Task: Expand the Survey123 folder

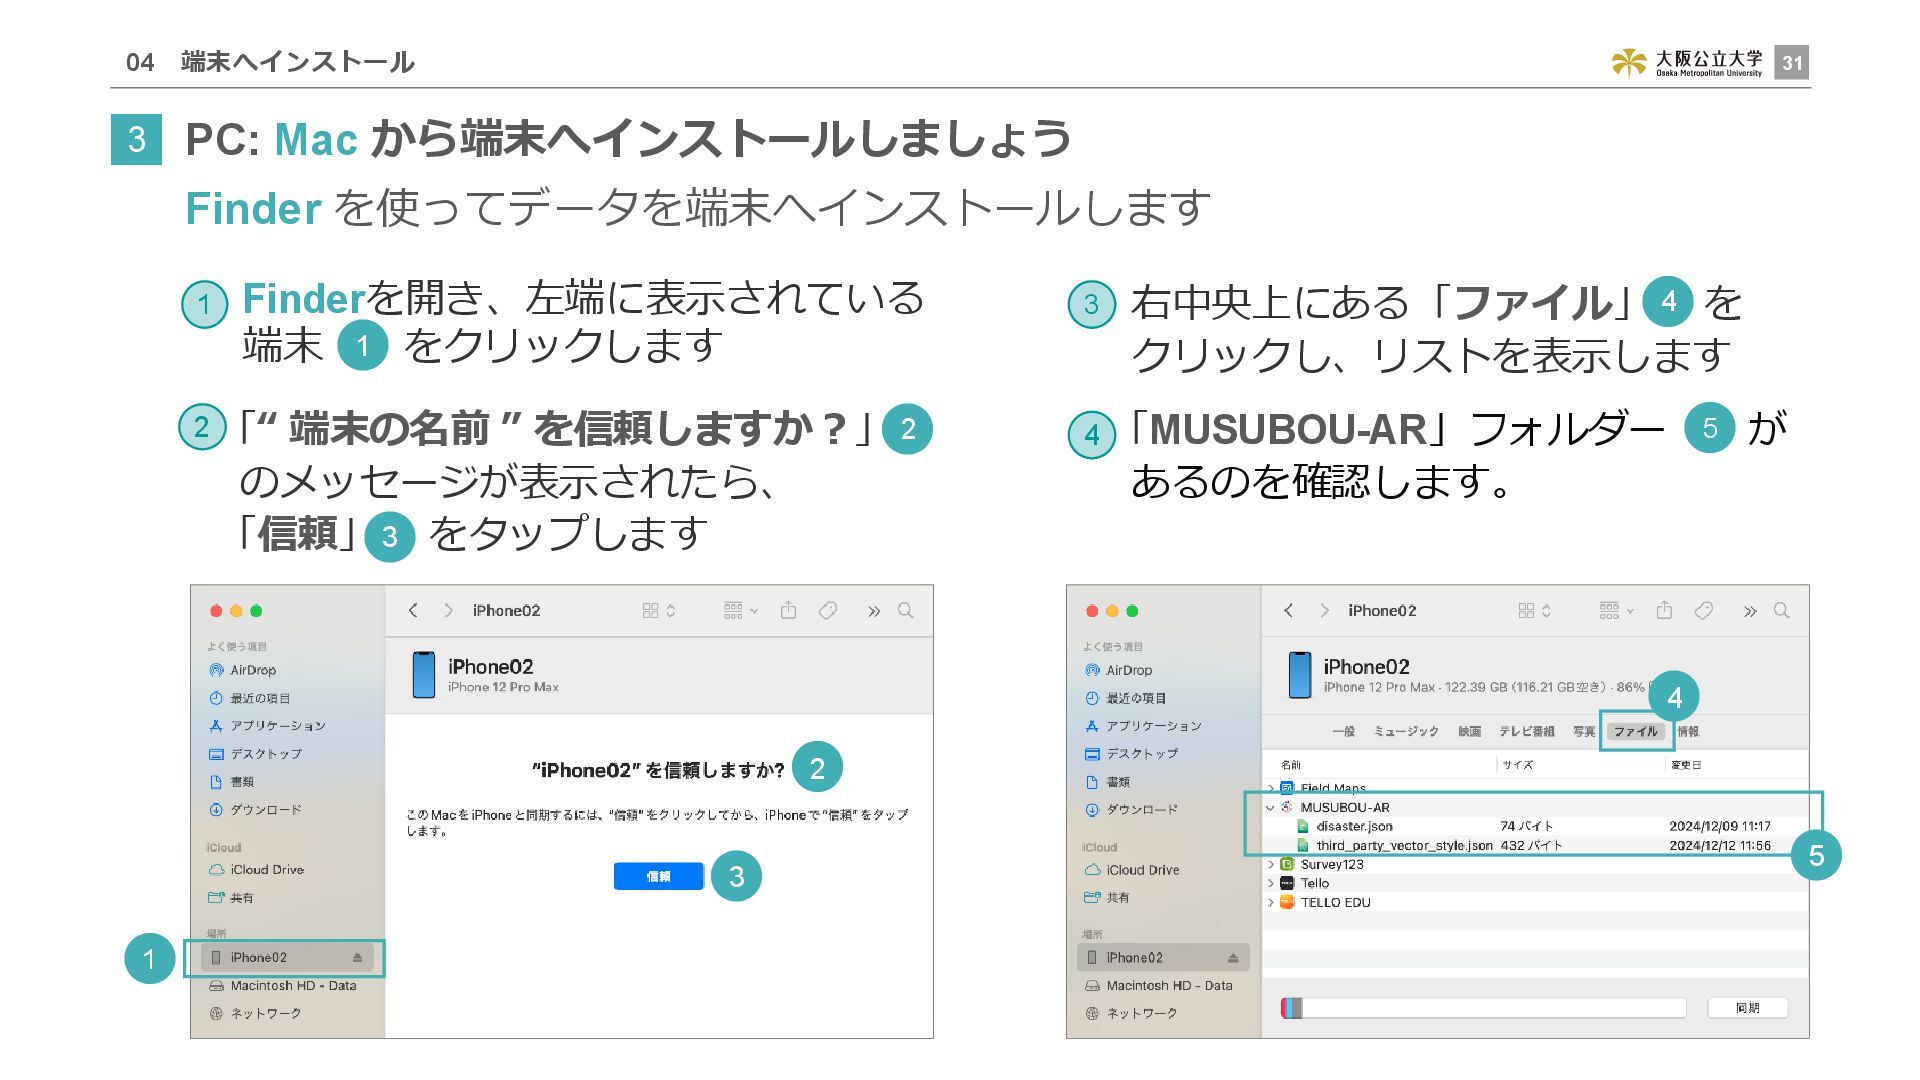Action: coord(1271,865)
